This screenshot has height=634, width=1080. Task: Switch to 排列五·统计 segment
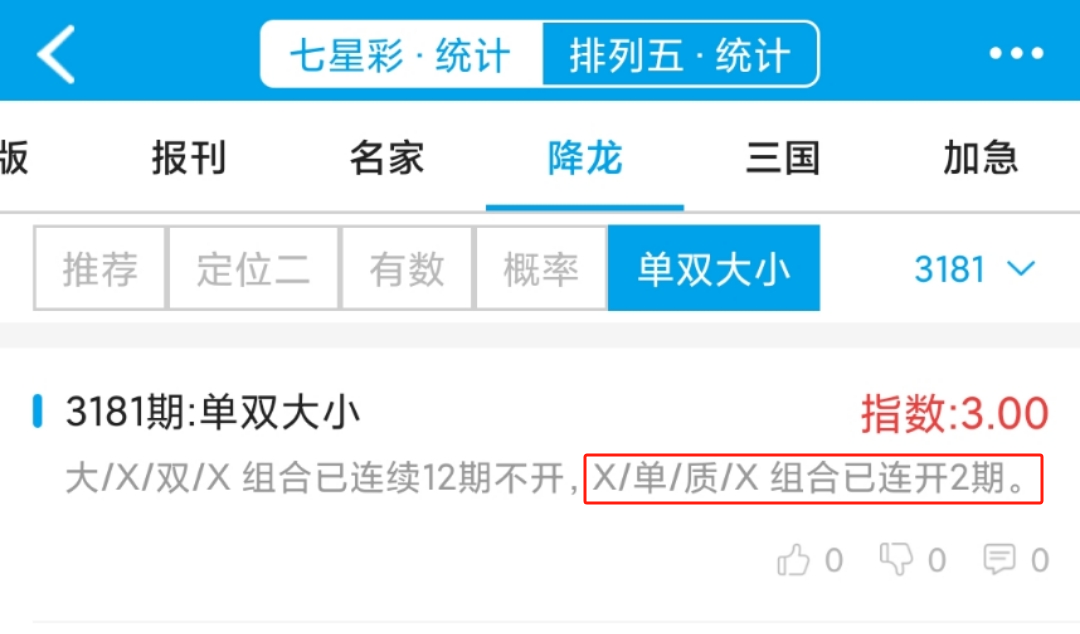[681, 54]
